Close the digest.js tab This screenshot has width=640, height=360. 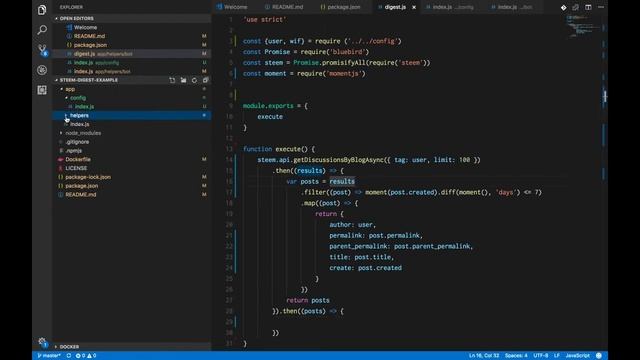(x=414, y=7)
